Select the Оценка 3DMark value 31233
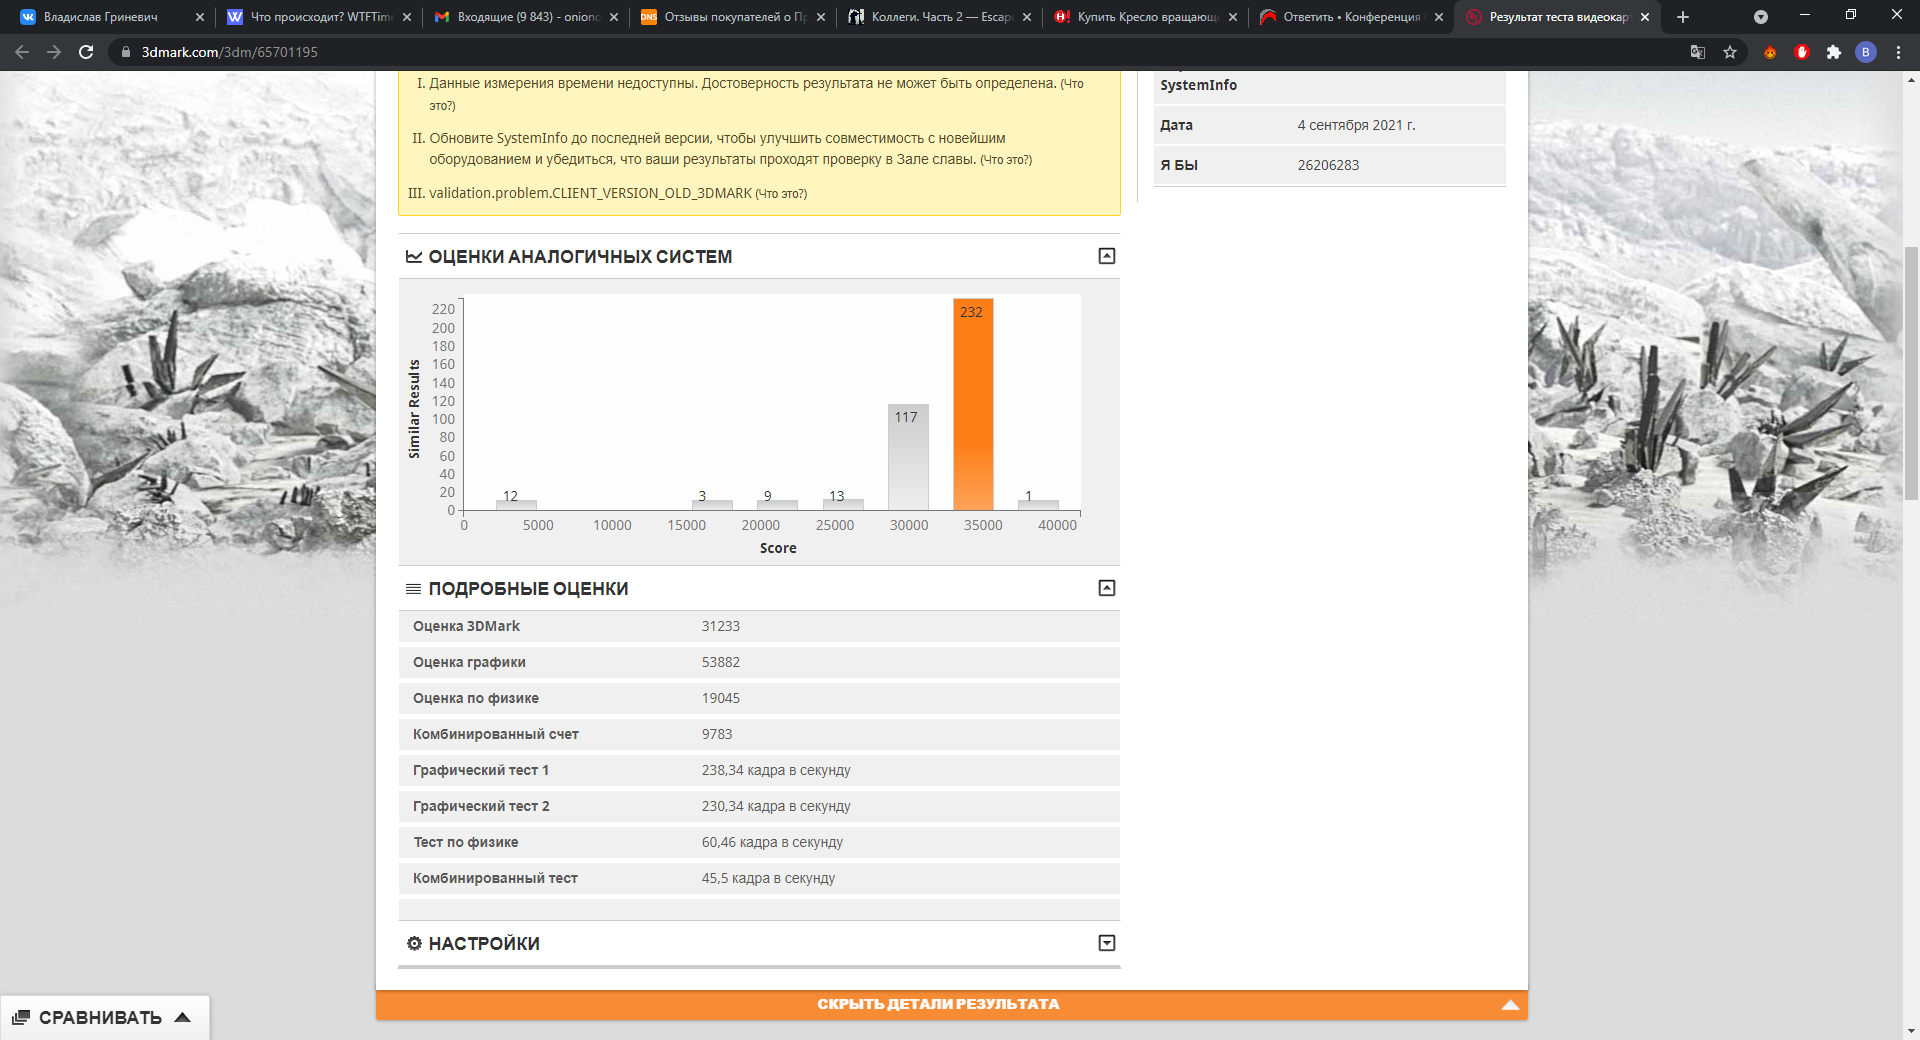The image size is (1920, 1040). click(721, 626)
